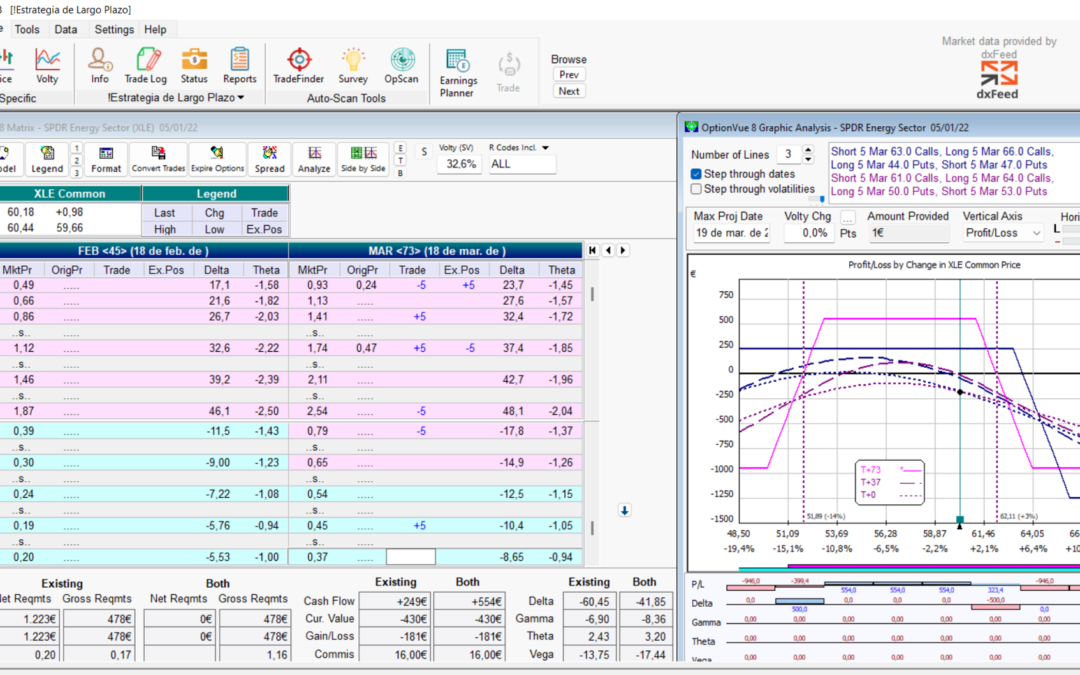
Task: Open the Help menu
Action: 155,30
